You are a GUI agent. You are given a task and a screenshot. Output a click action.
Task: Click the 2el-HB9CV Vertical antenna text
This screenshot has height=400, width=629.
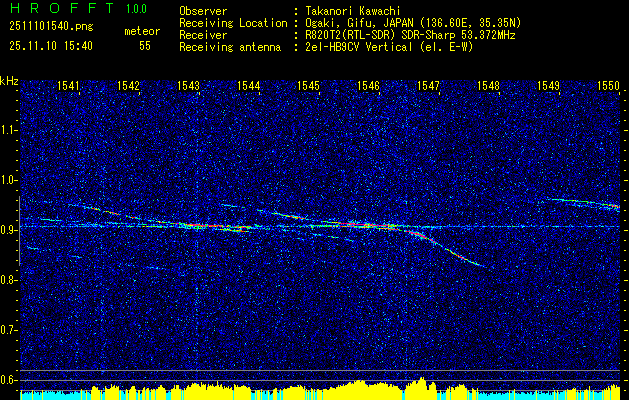pyautogui.click(x=387, y=47)
